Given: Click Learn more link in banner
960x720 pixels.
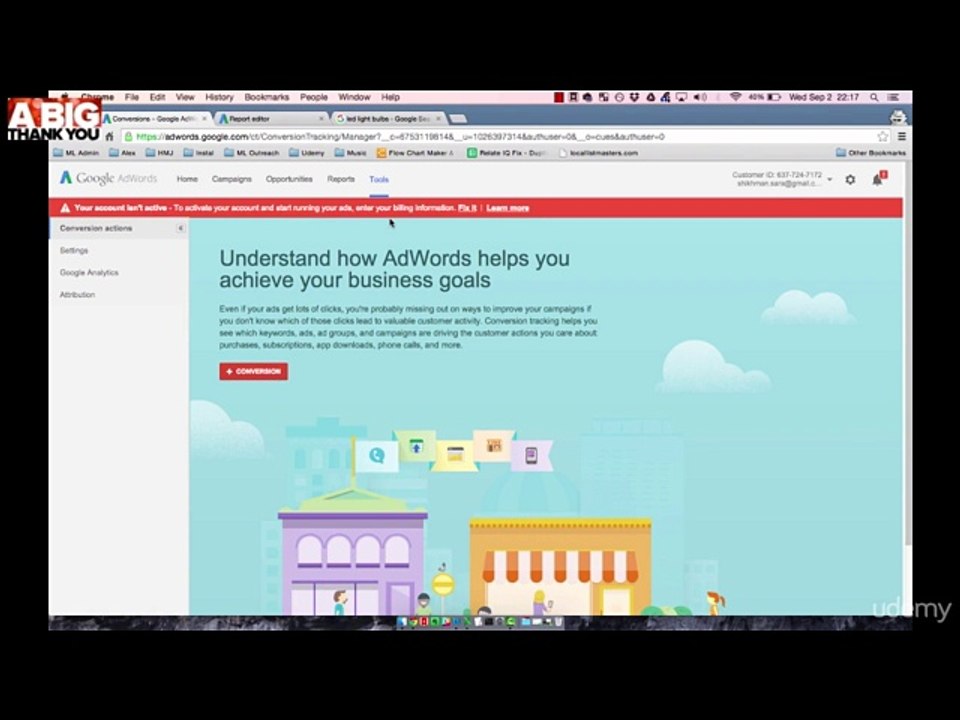Looking at the screenshot, I should [508, 208].
